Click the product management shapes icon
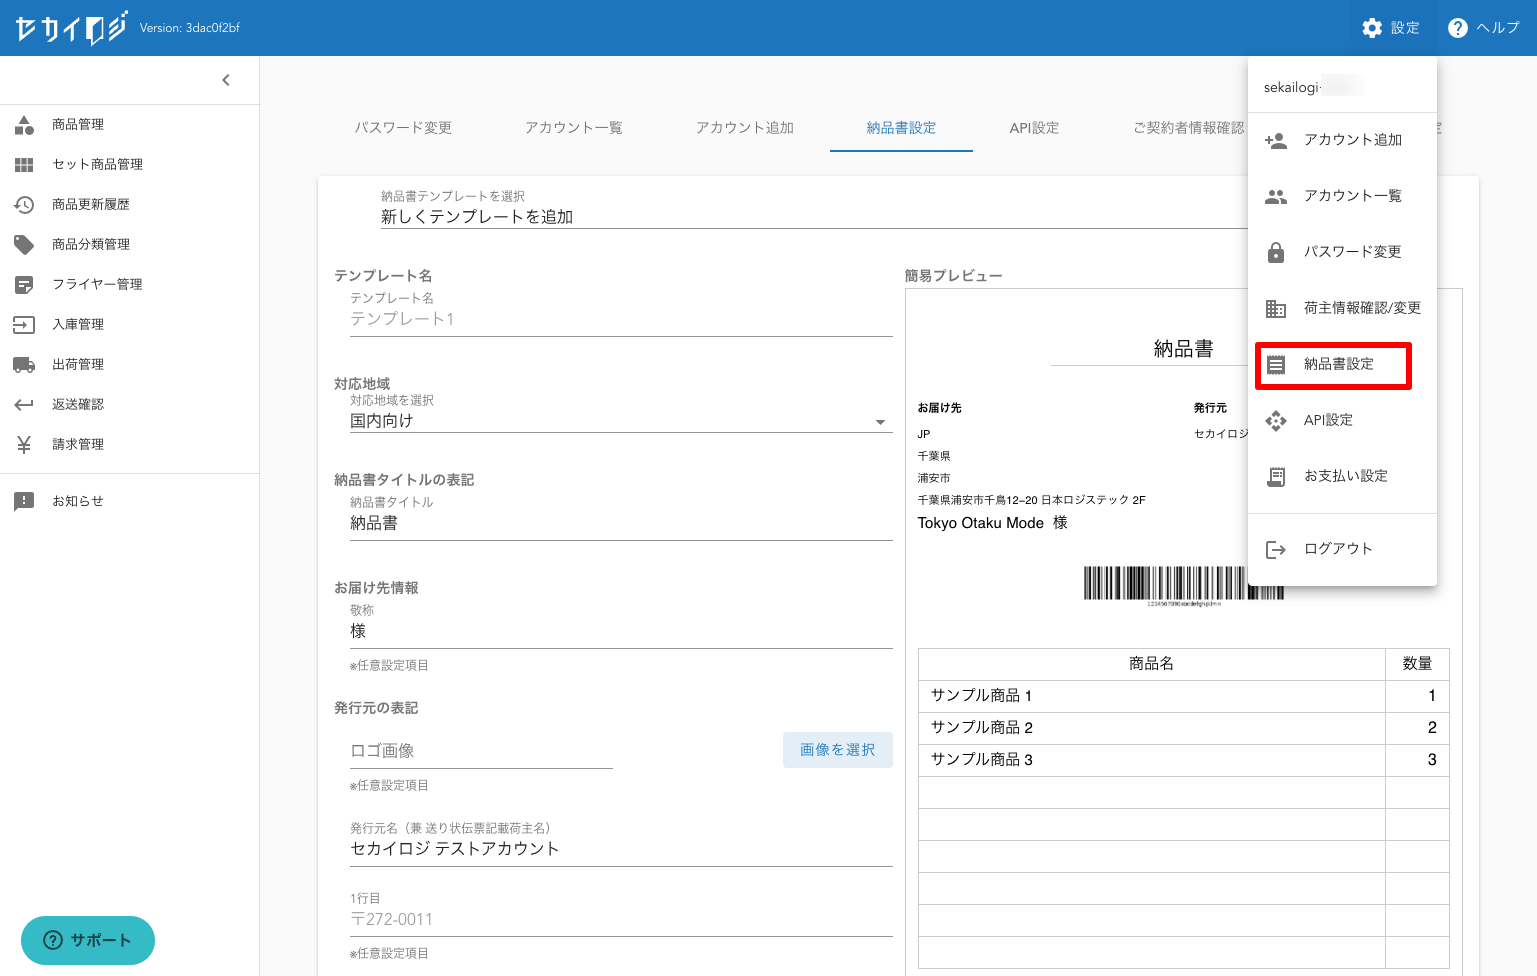This screenshot has width=1537, height=976. point(24,125)
